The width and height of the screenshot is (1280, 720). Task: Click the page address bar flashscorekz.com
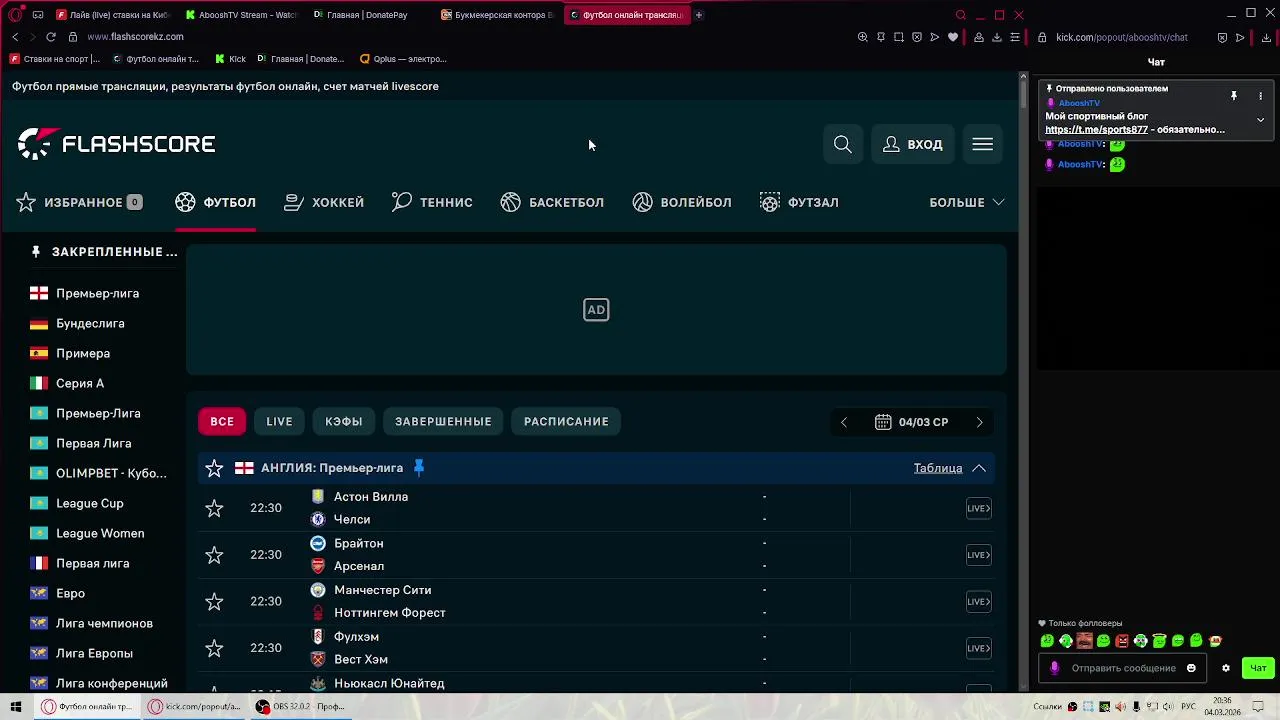[x=134, y=37]
